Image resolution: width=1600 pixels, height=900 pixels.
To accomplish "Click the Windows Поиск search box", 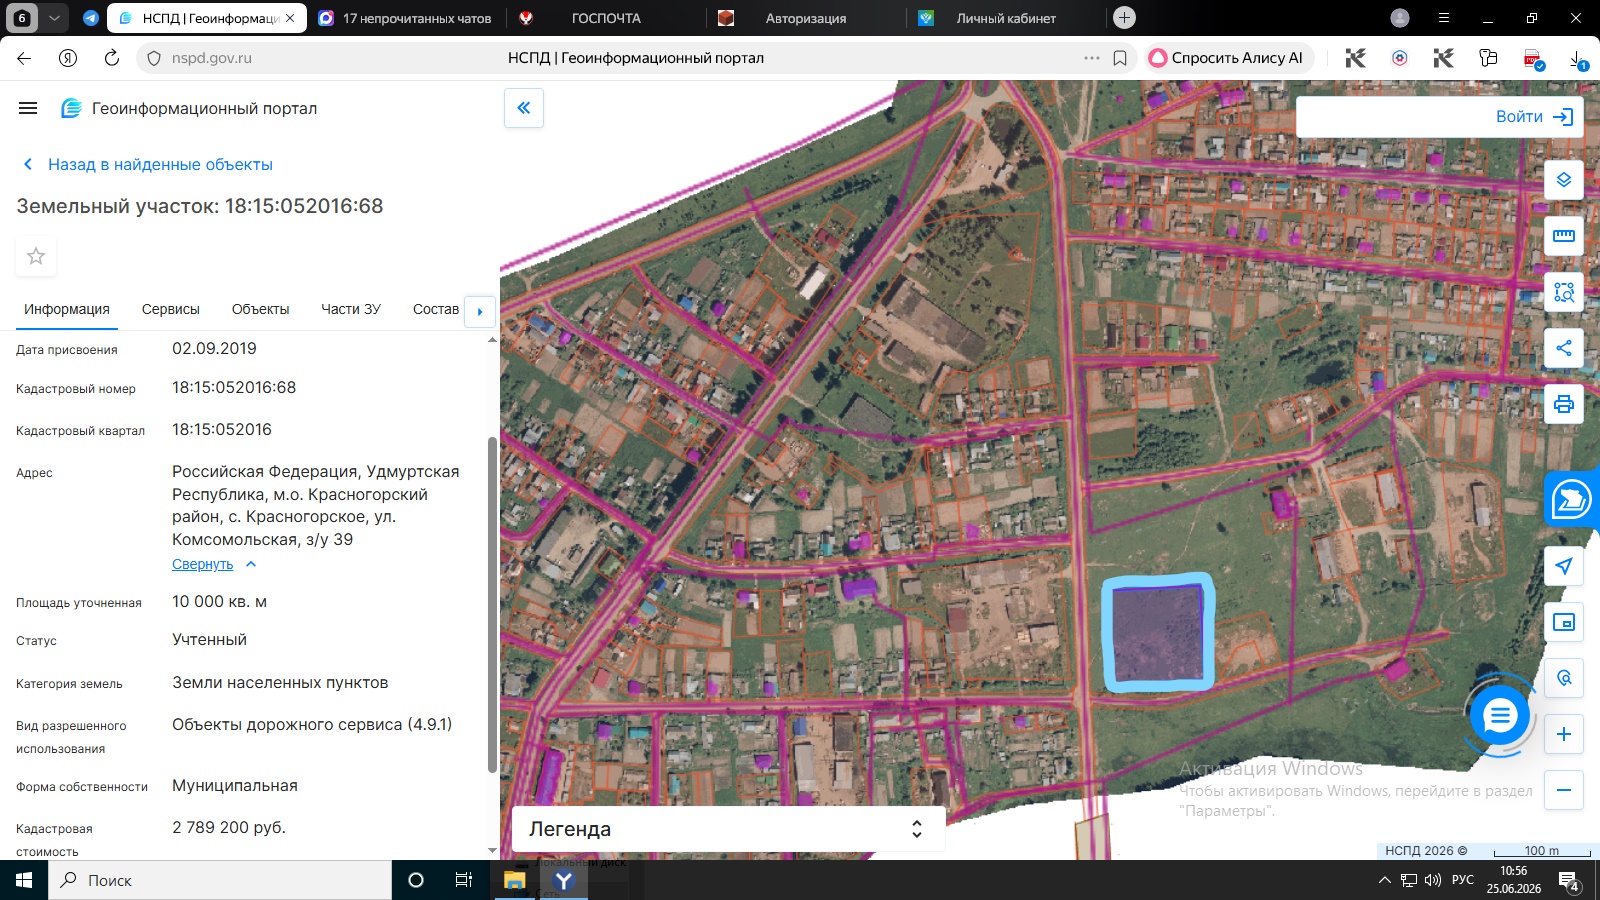I will [220, 880].
